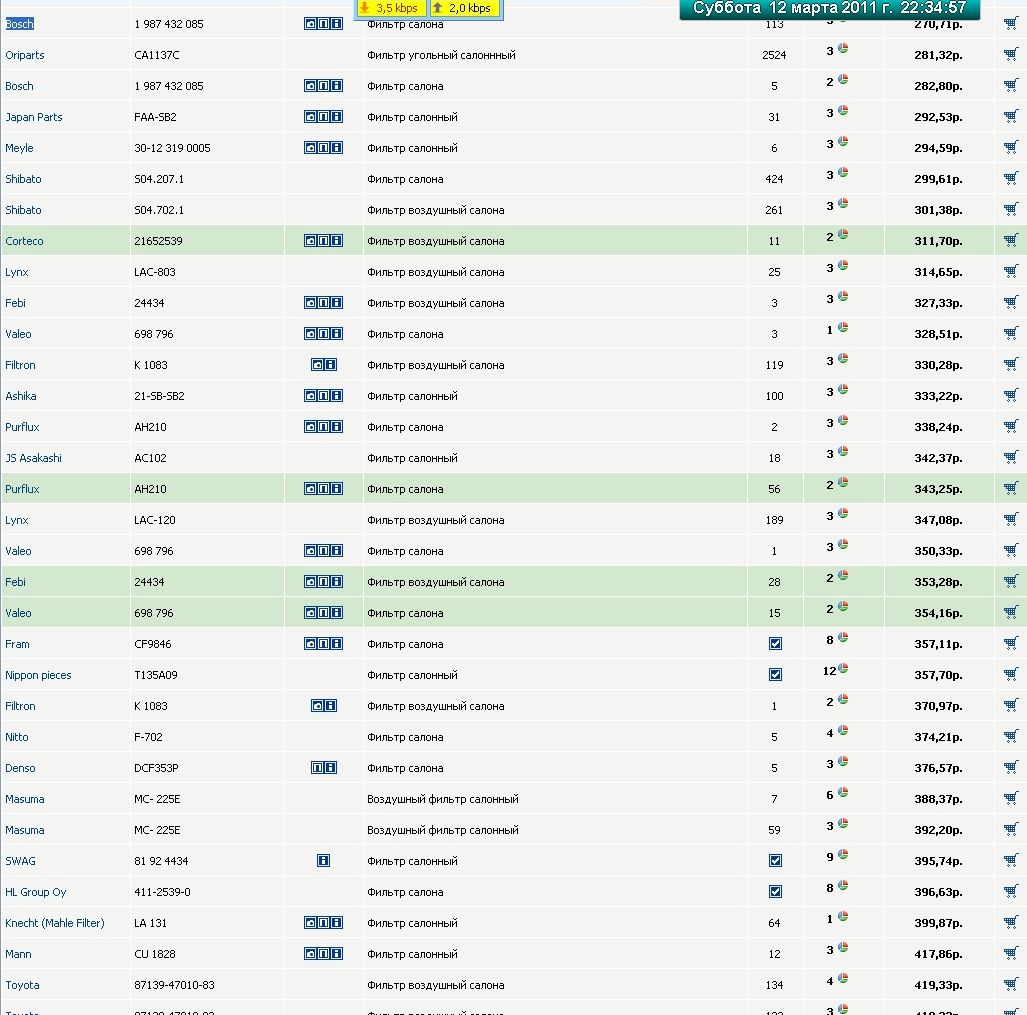Add Corteco 21652539 to the cart
Viewport: 1027px width, 1015px height.
pyautogui.click(x=1011, y=240)
